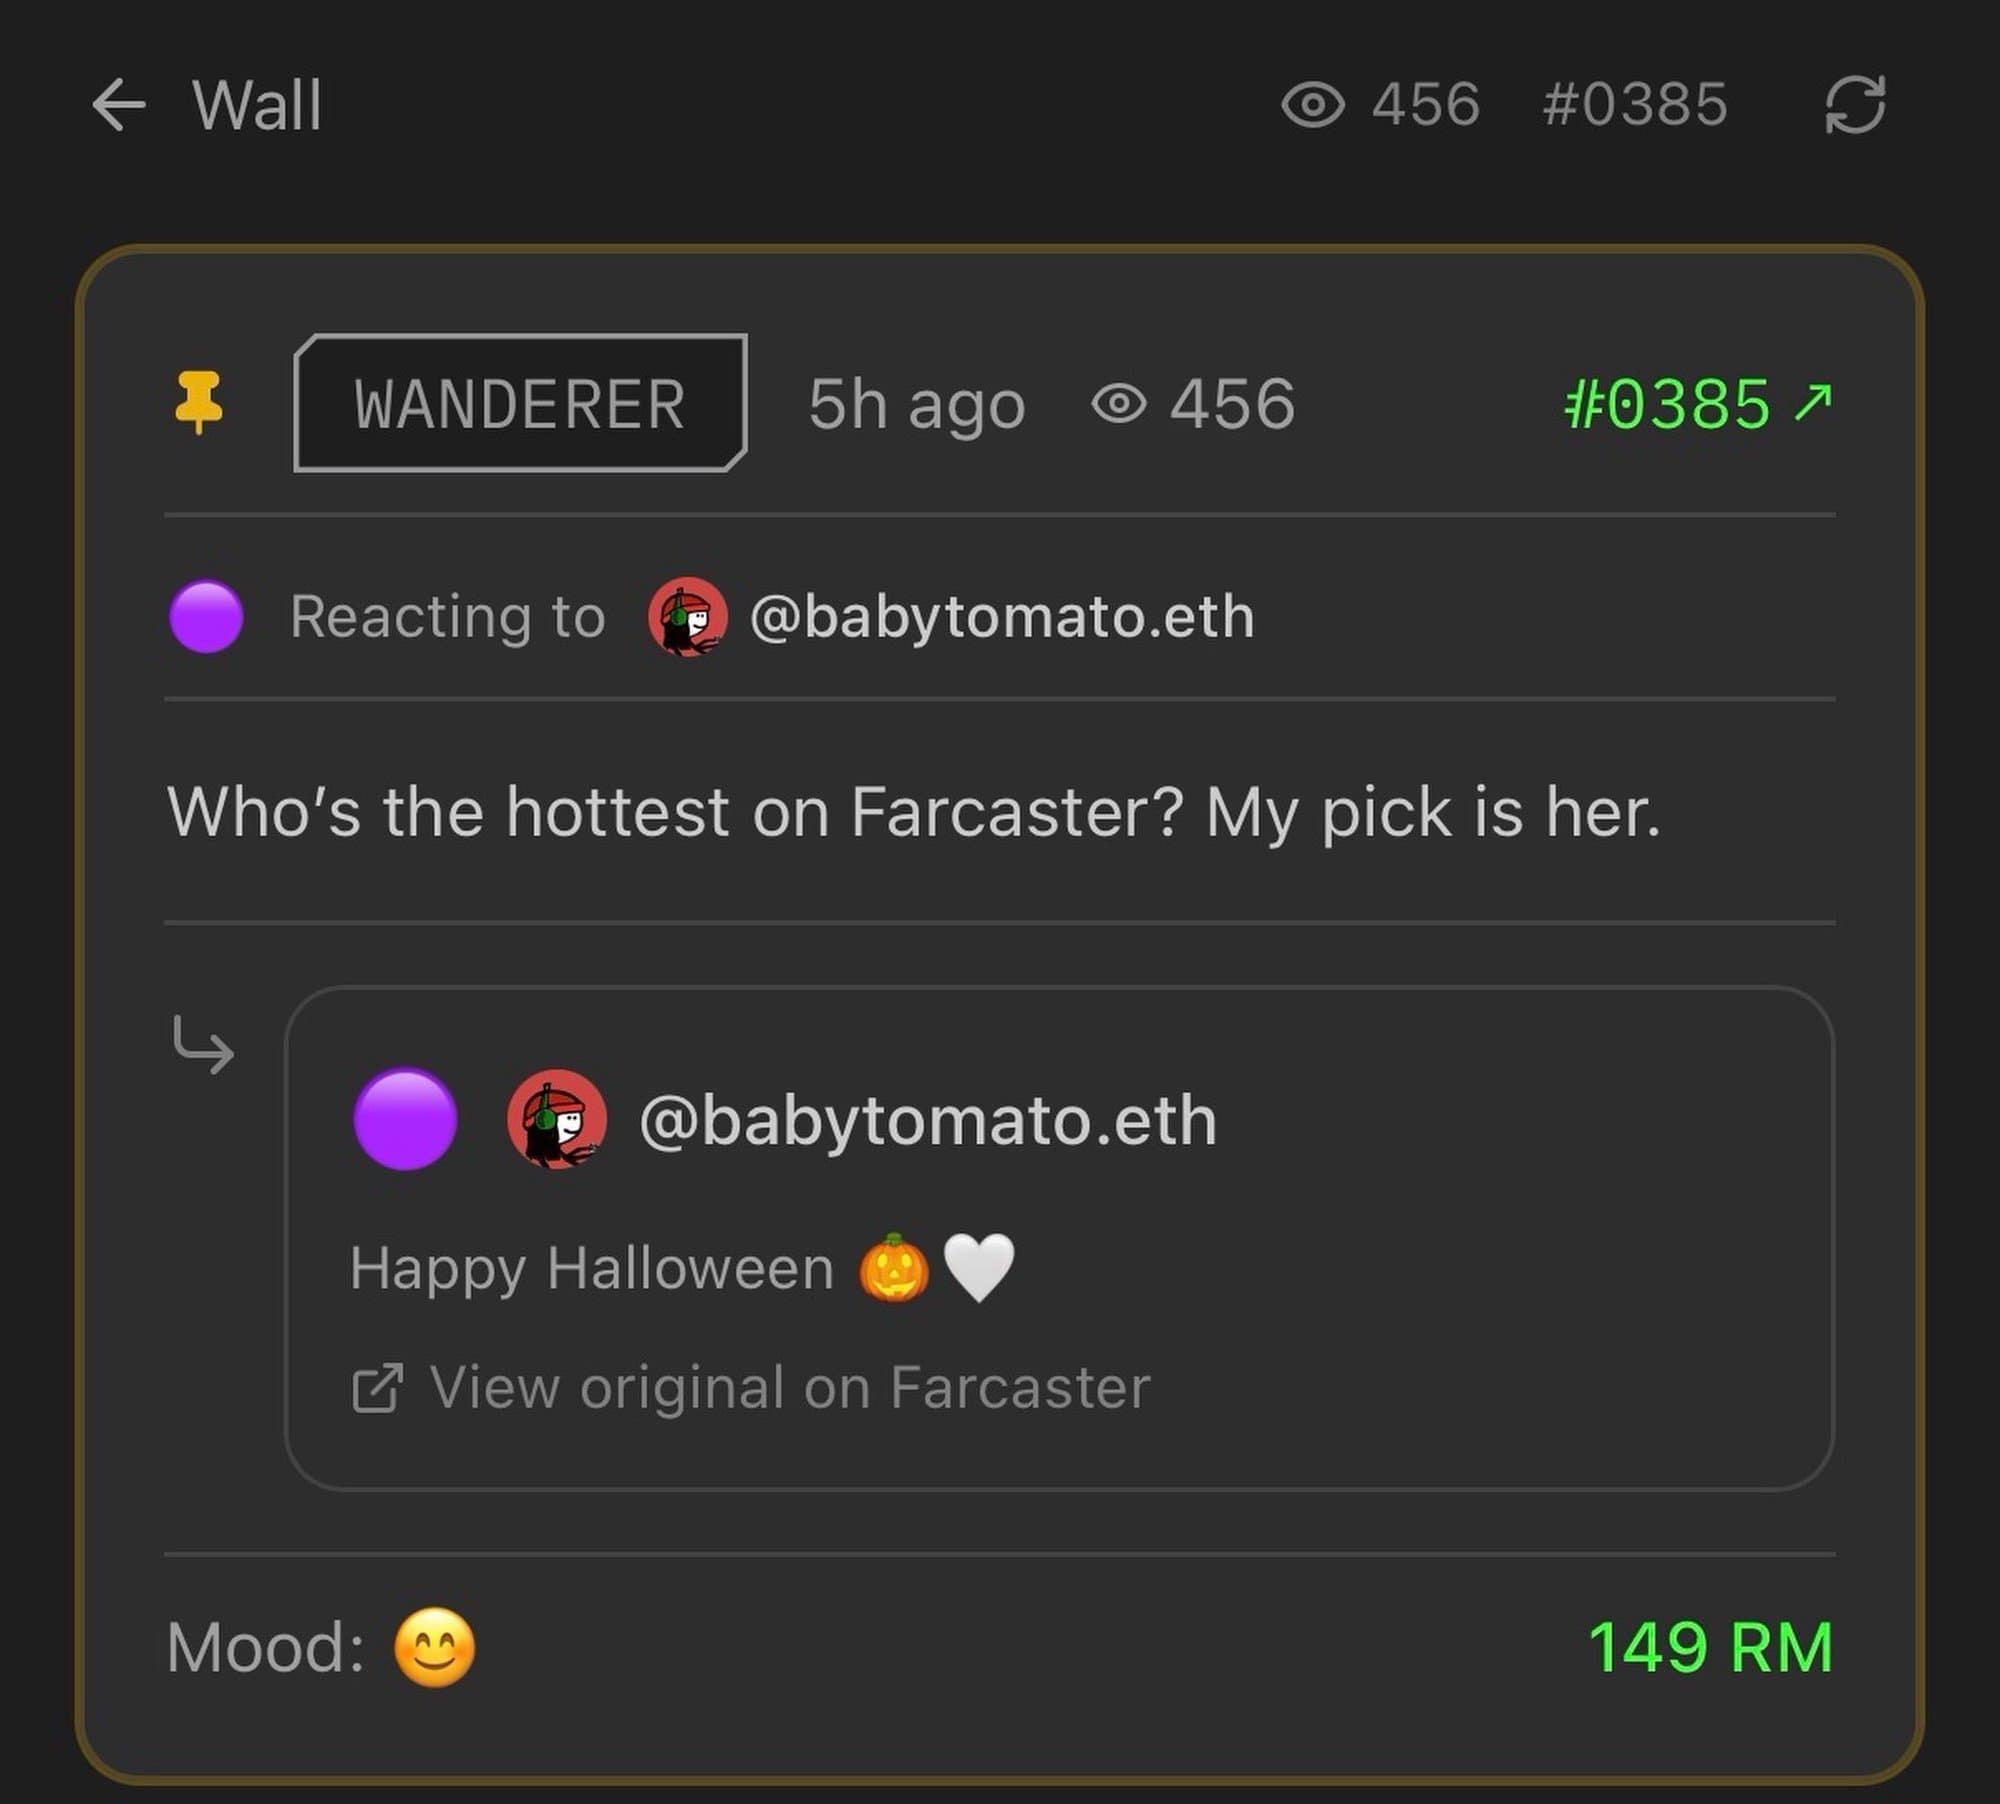
Task: Click the purple status dot next to Reacting to
Action: (205, 616)
